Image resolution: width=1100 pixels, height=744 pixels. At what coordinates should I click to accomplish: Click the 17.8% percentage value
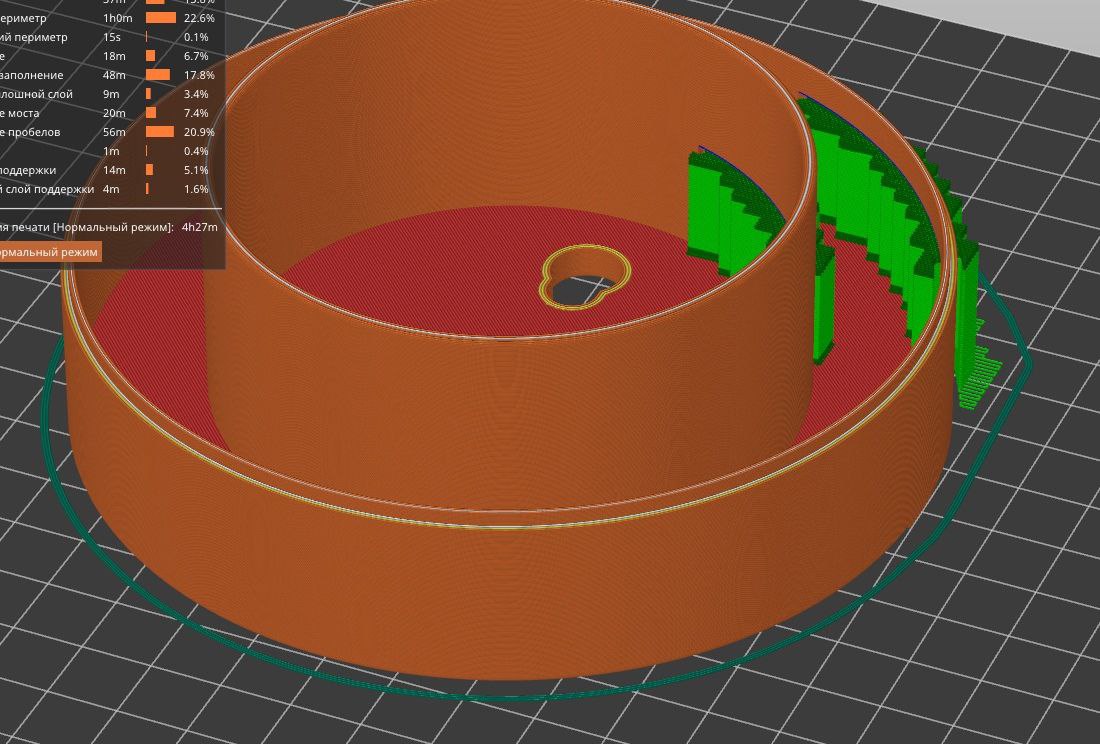tap(199, 75)
